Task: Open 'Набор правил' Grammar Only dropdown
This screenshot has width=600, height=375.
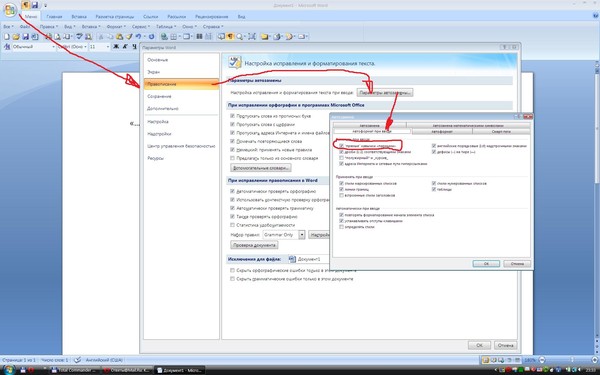Action: pos(302,235)
